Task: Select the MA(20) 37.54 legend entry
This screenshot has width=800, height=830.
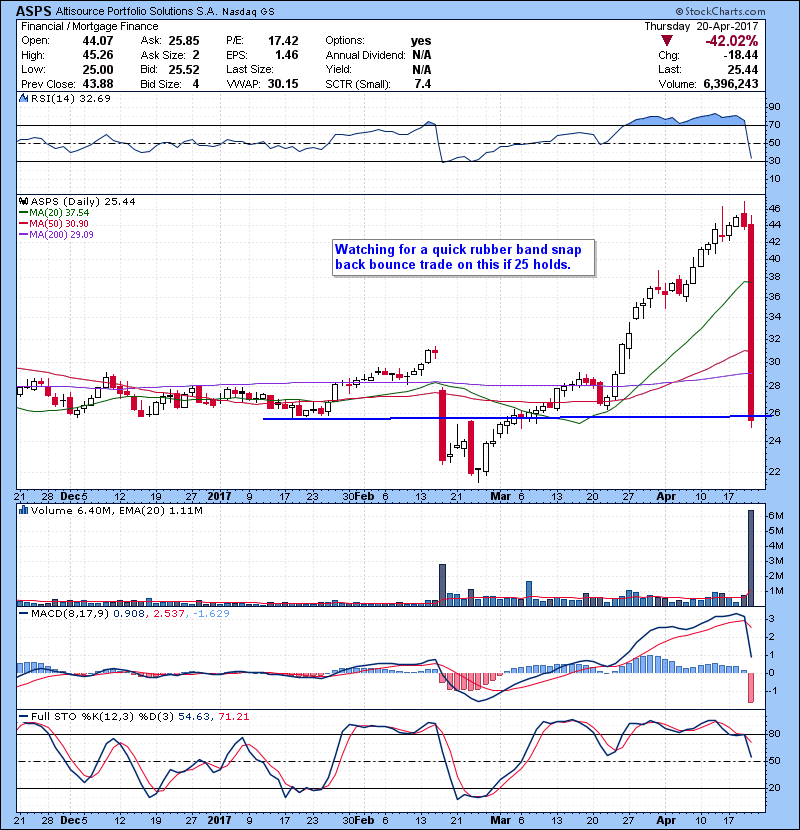Action: (x=54, y=213)
